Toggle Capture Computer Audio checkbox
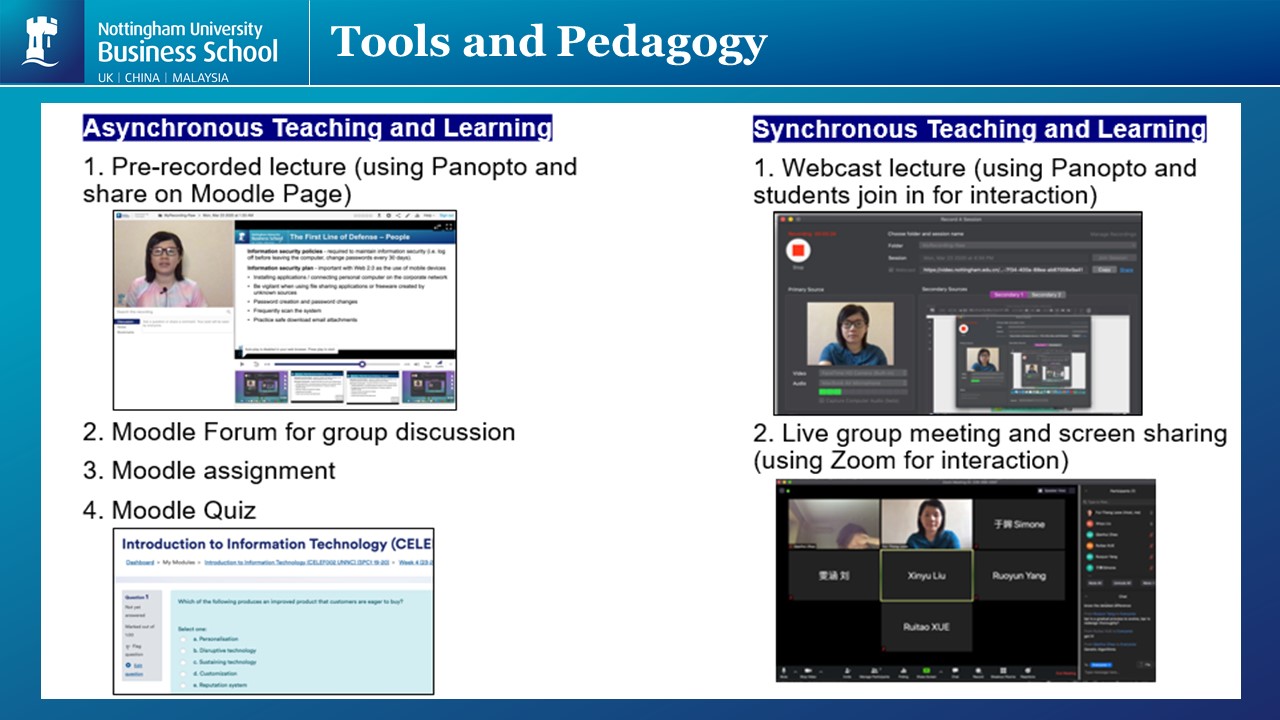The height and width of the screenshot is (720, 1280). [x=822, y=401]
